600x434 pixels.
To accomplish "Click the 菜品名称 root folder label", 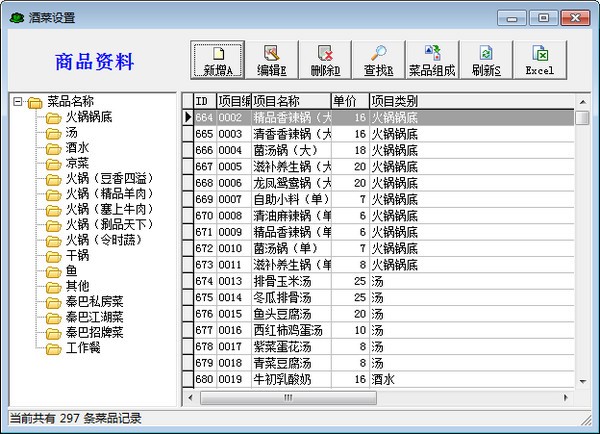I will tap(70, 101).
